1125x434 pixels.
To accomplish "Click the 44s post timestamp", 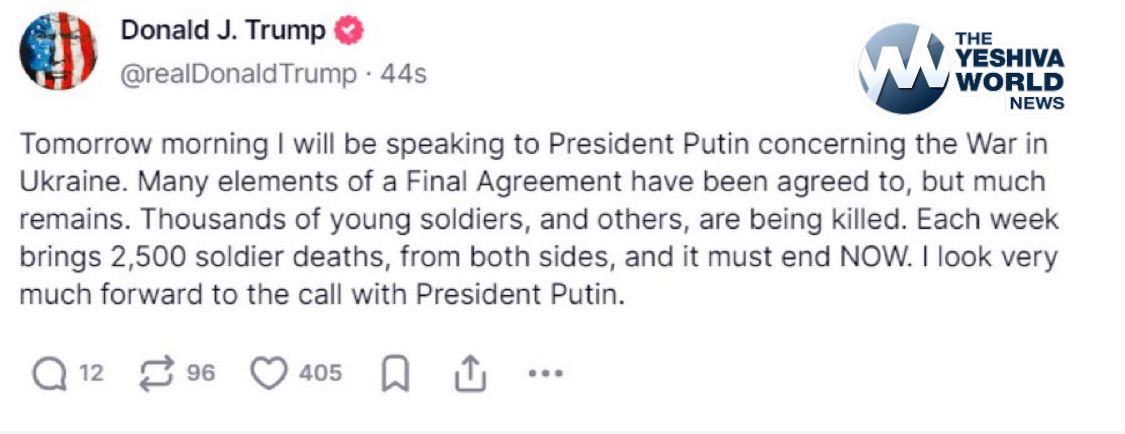I will click(x=405, y=75).
